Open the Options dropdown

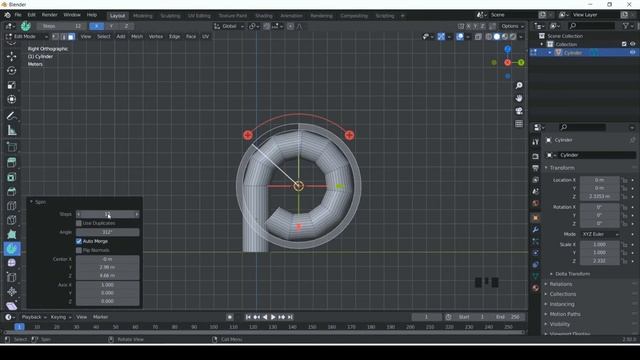click(513, 26)
